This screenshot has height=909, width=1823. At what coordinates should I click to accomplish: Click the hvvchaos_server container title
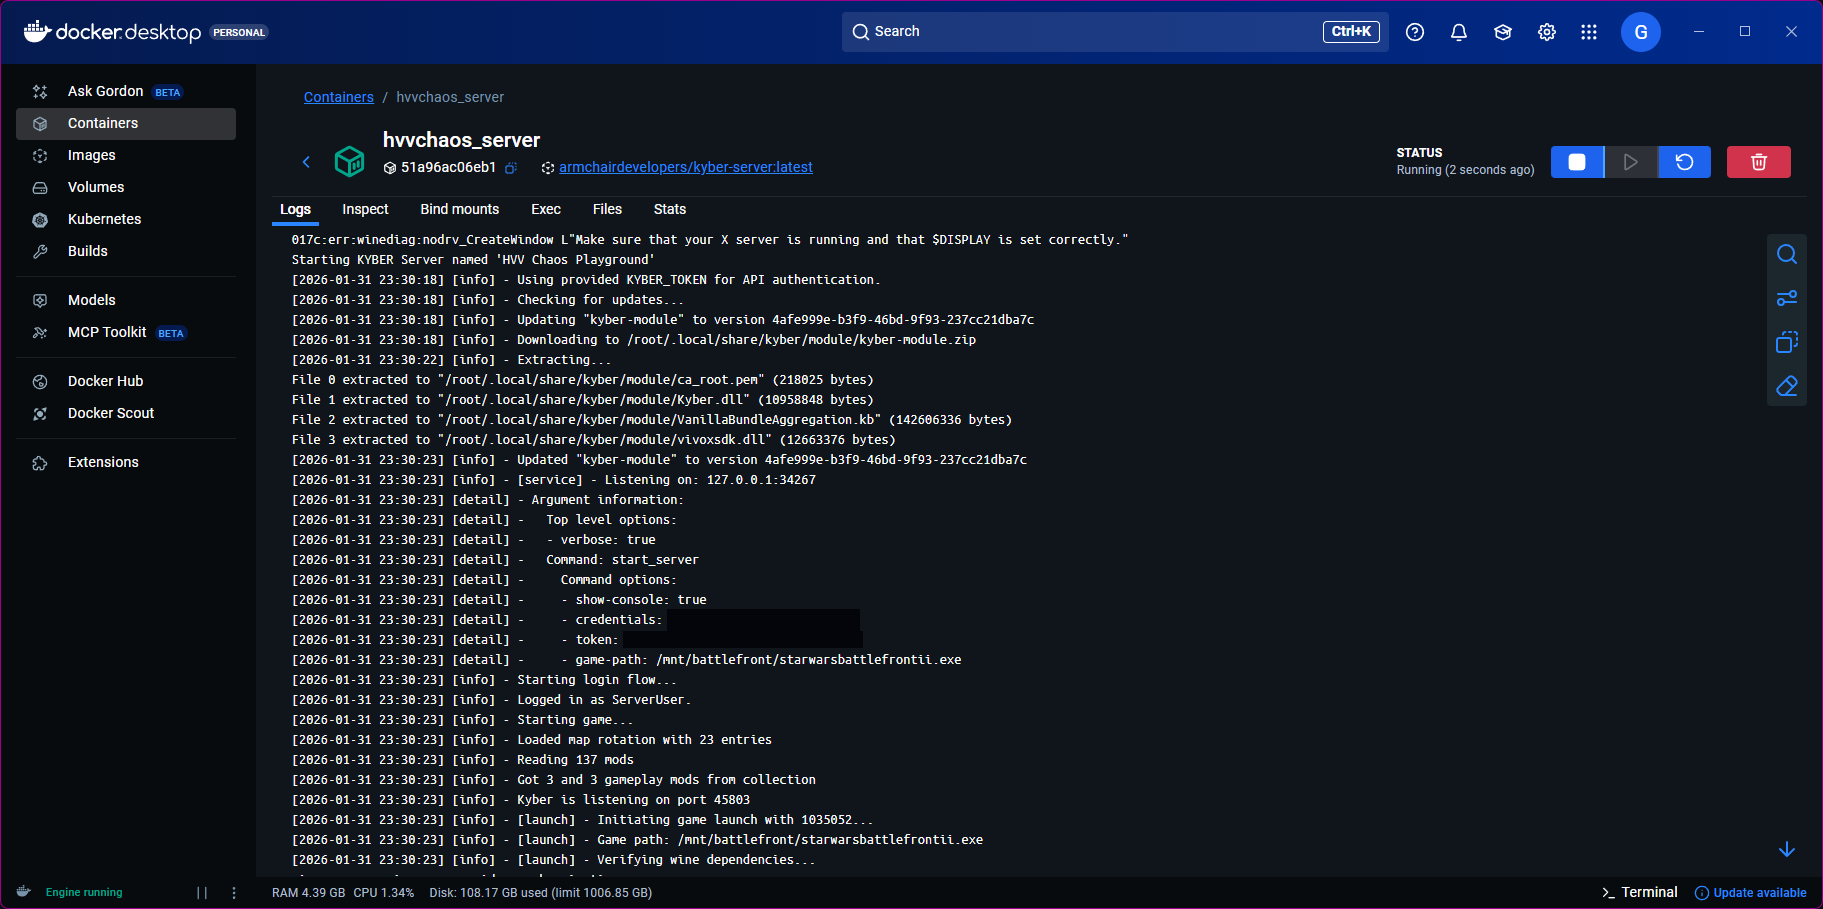[461, 140]
